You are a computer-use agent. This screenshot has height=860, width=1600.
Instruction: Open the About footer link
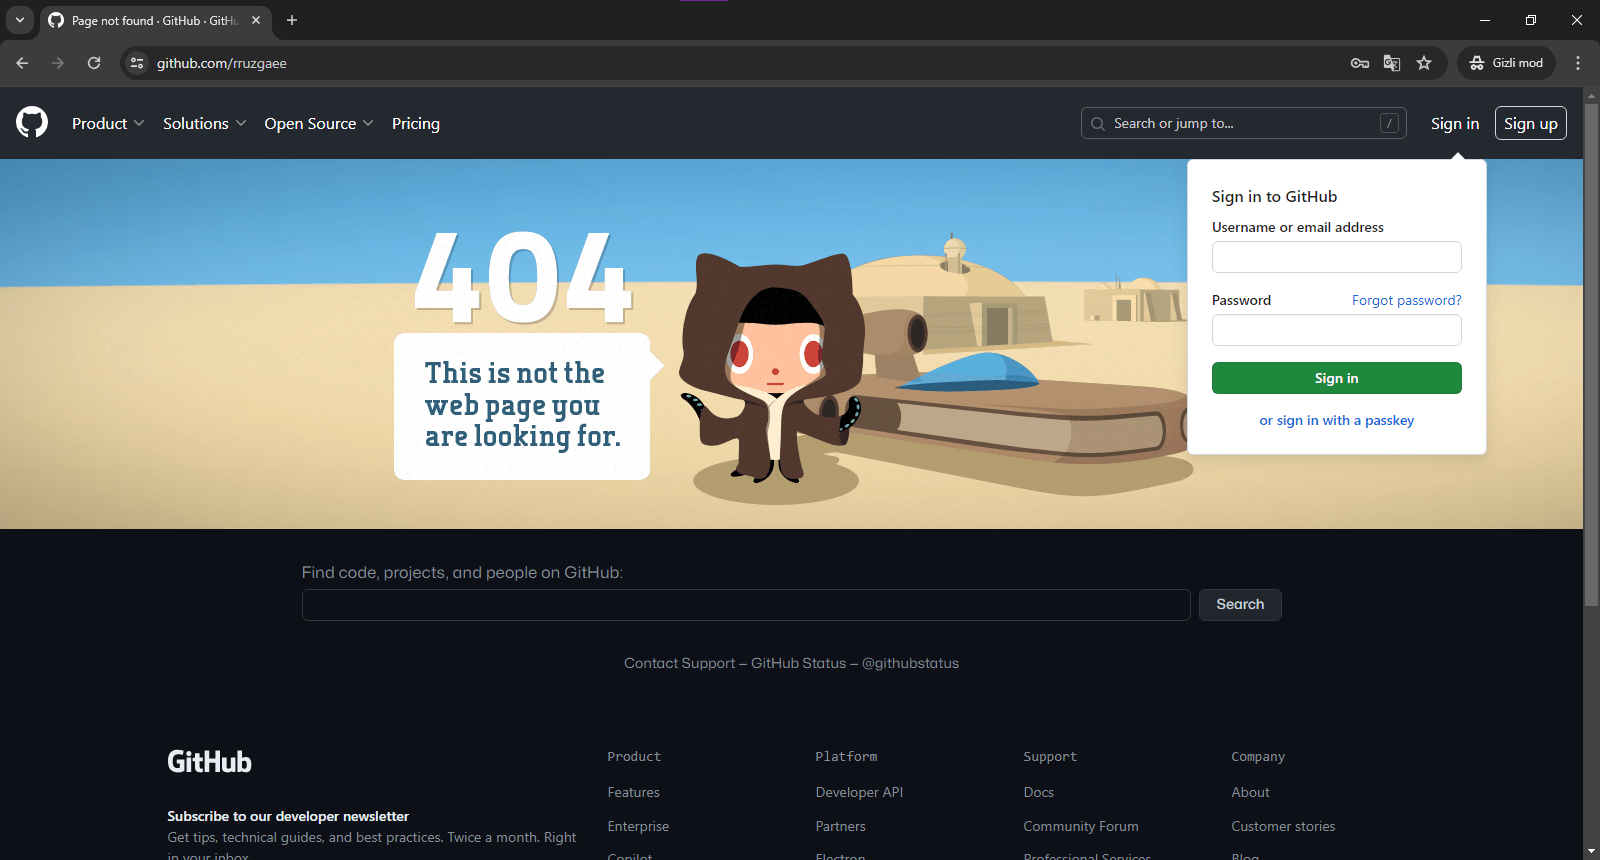(1251, 792)
